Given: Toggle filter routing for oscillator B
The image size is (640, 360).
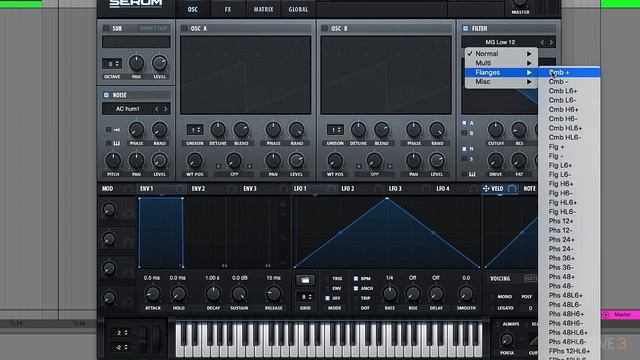Looking at the screenshot, I should coord(464,133).
